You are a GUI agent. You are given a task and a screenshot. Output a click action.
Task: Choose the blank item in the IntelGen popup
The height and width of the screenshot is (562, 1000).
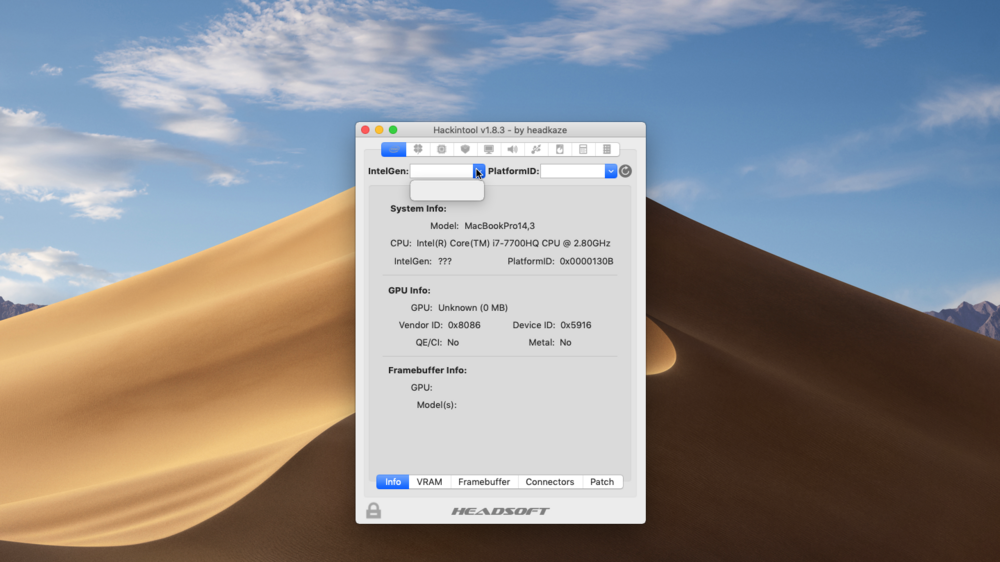(x=446, y=190)
